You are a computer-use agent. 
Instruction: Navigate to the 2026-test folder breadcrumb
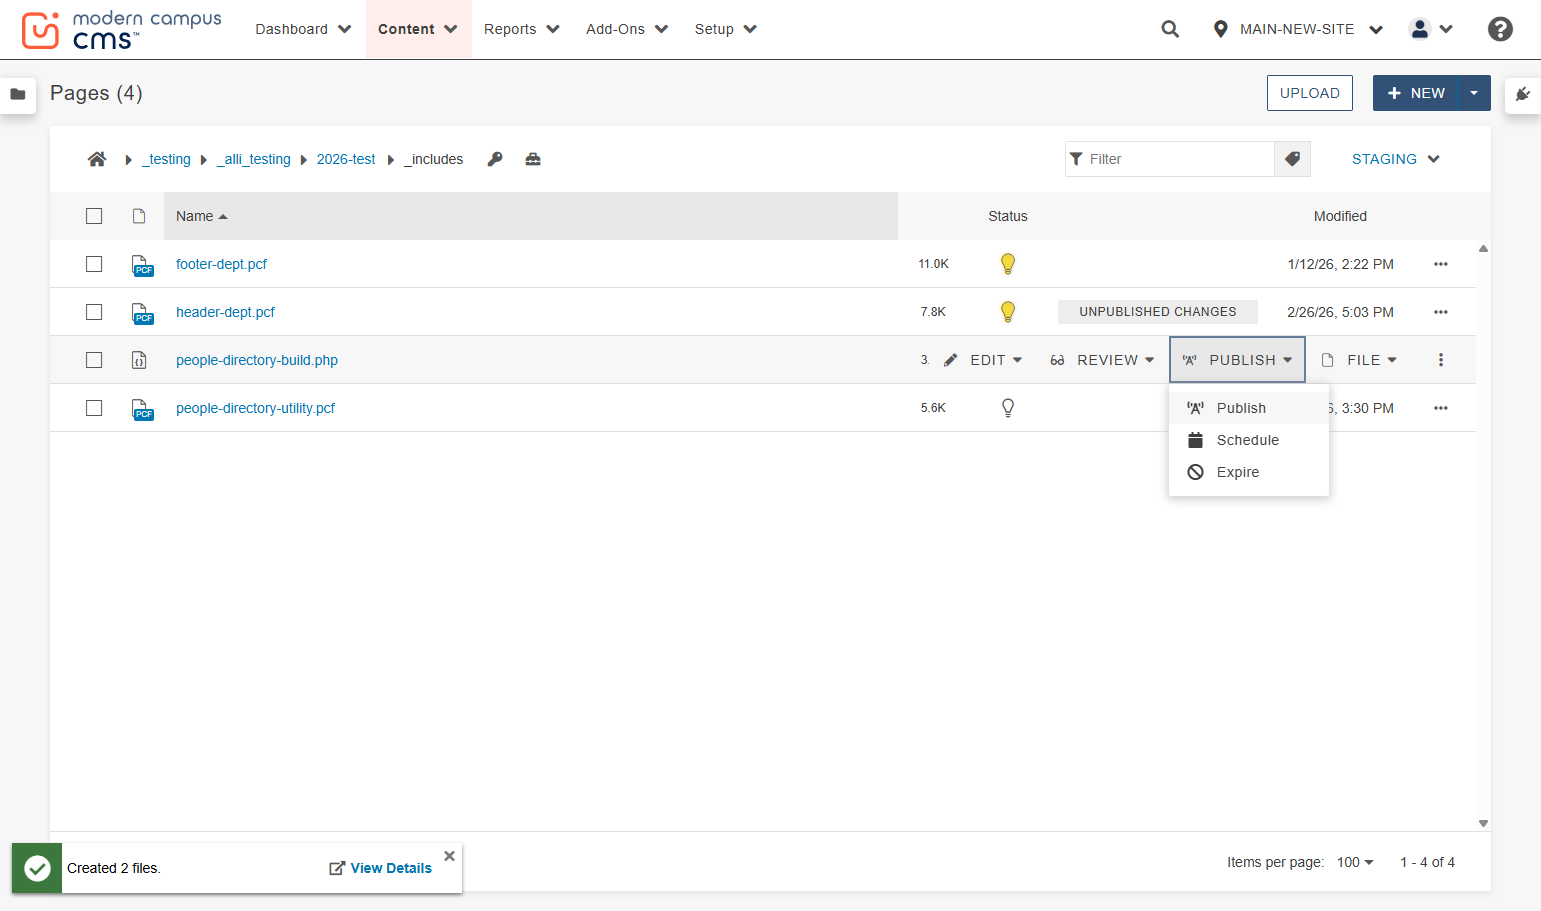[346, 159]
